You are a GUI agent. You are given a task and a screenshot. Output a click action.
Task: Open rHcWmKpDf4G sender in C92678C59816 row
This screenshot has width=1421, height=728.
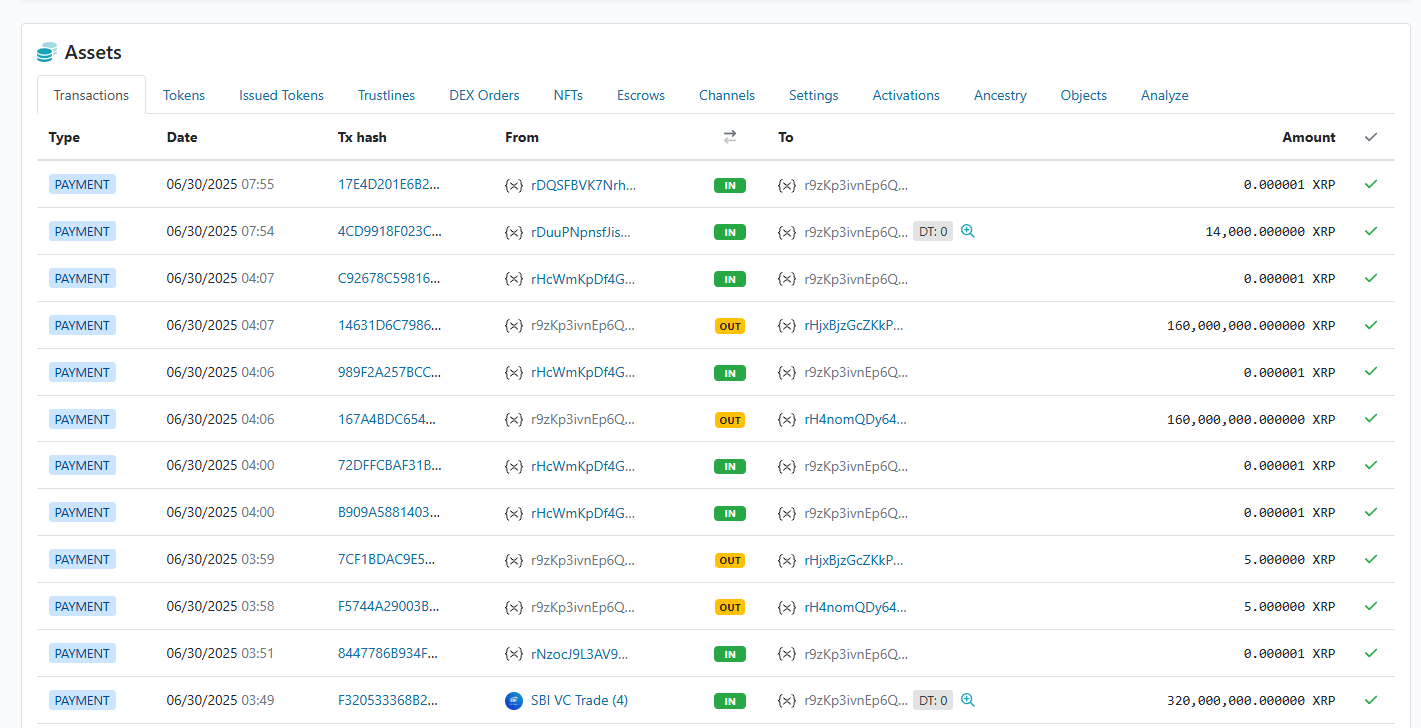tap(583, 278)
